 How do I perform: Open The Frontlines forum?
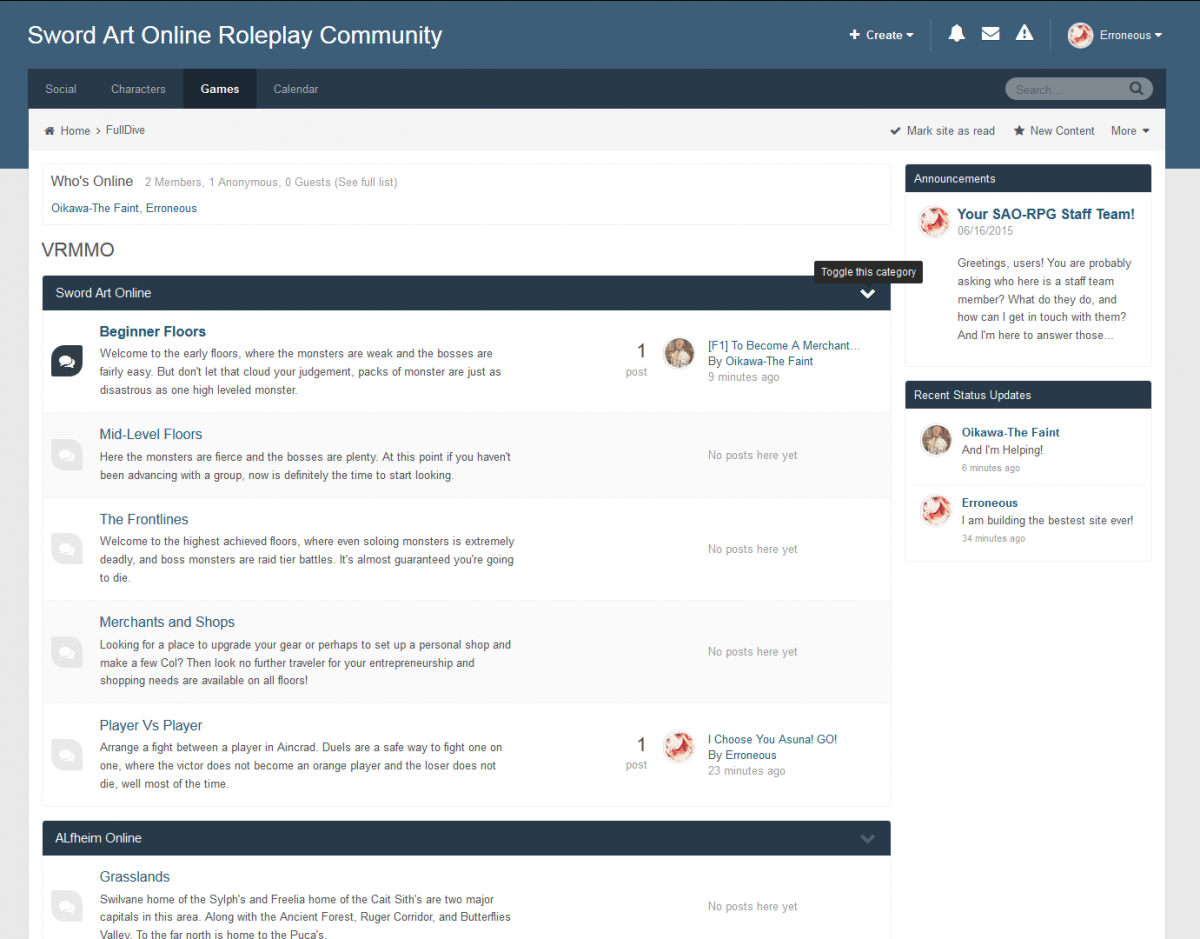point(144,519)
